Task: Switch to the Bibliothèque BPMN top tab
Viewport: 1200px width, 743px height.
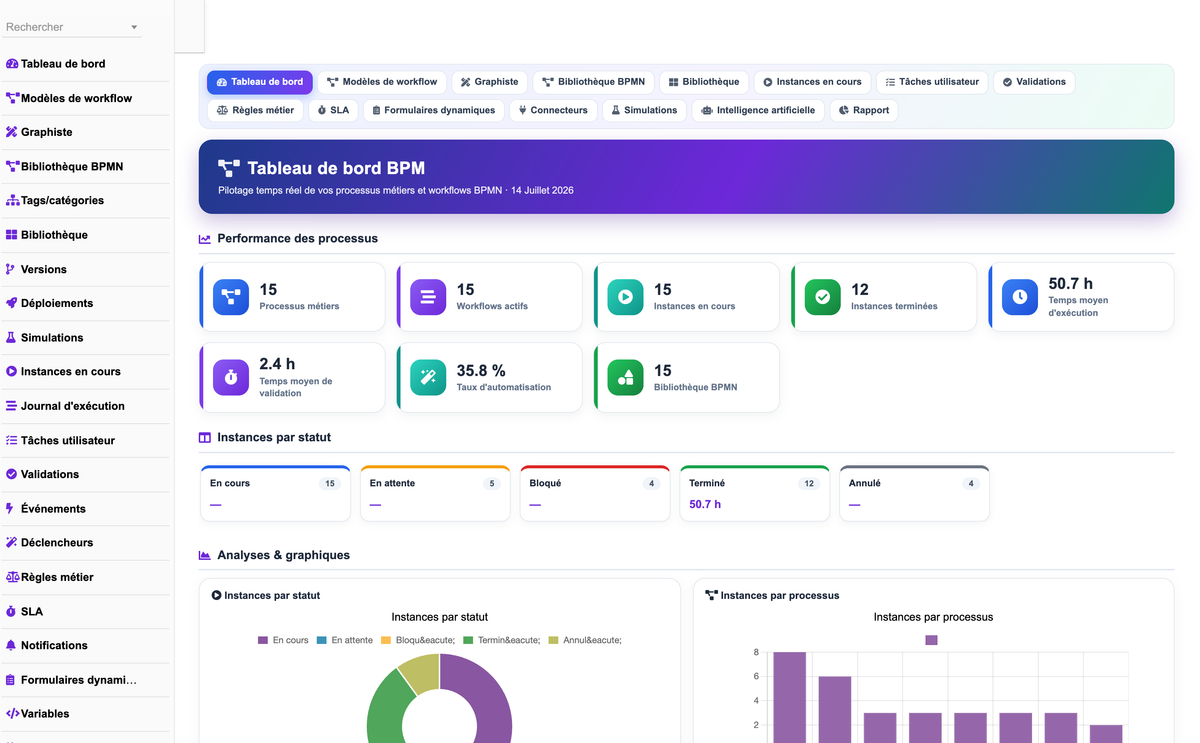Action: [x=594, y=82]
